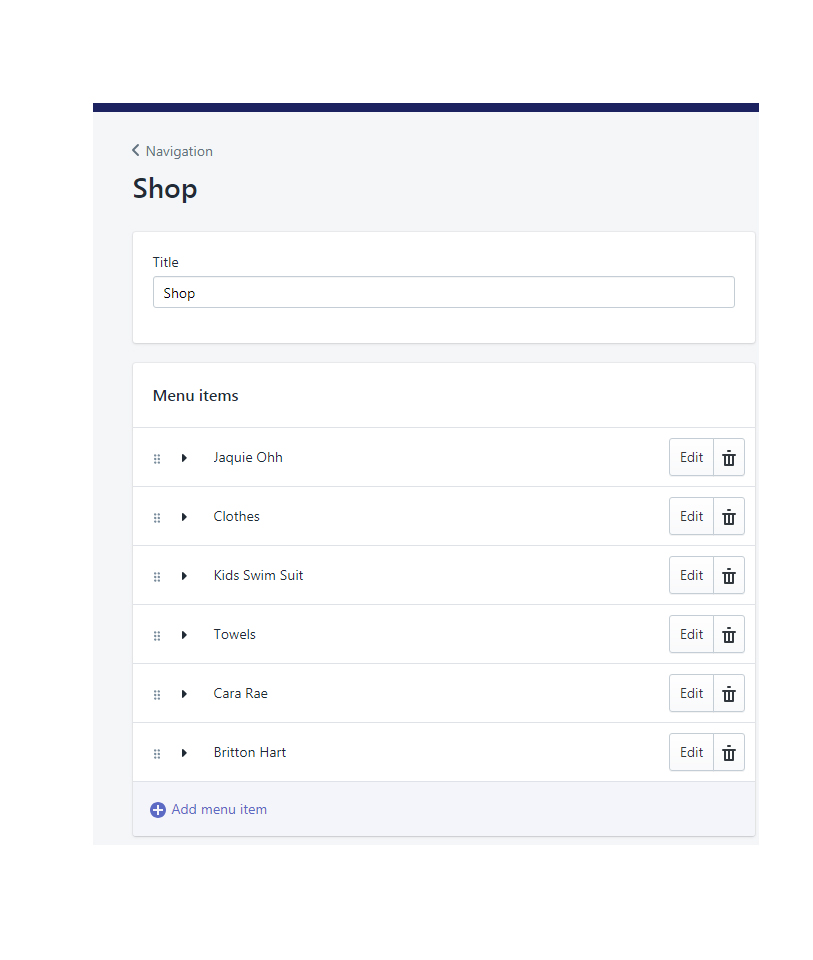The height and width of the screenshot is (960, 813).
Task: Expand the Jaquie Ohh submenu arrow
Action: coord(184,458)
